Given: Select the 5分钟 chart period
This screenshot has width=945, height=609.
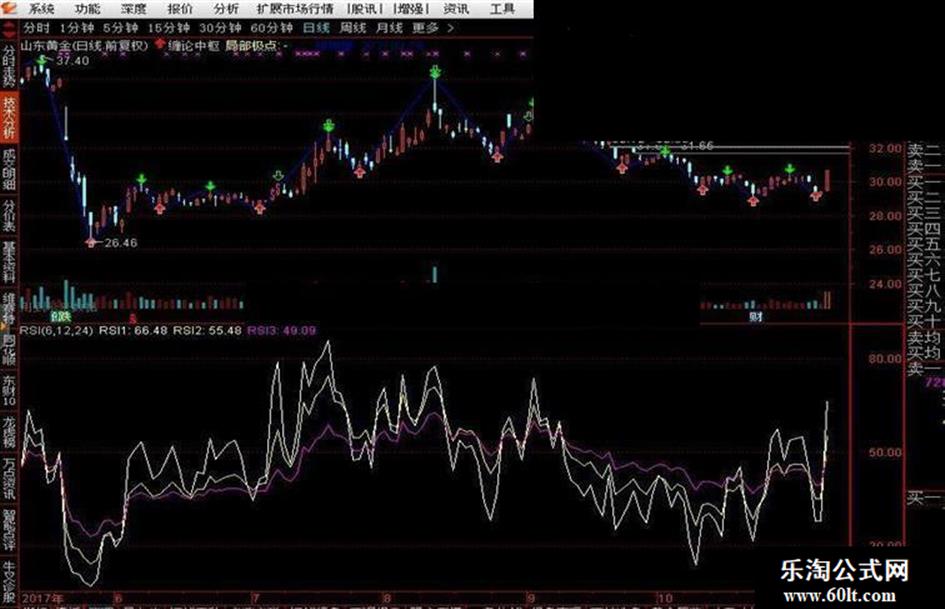Looking at the screenshot, I should pyautogui.click(x=120, y=28).
